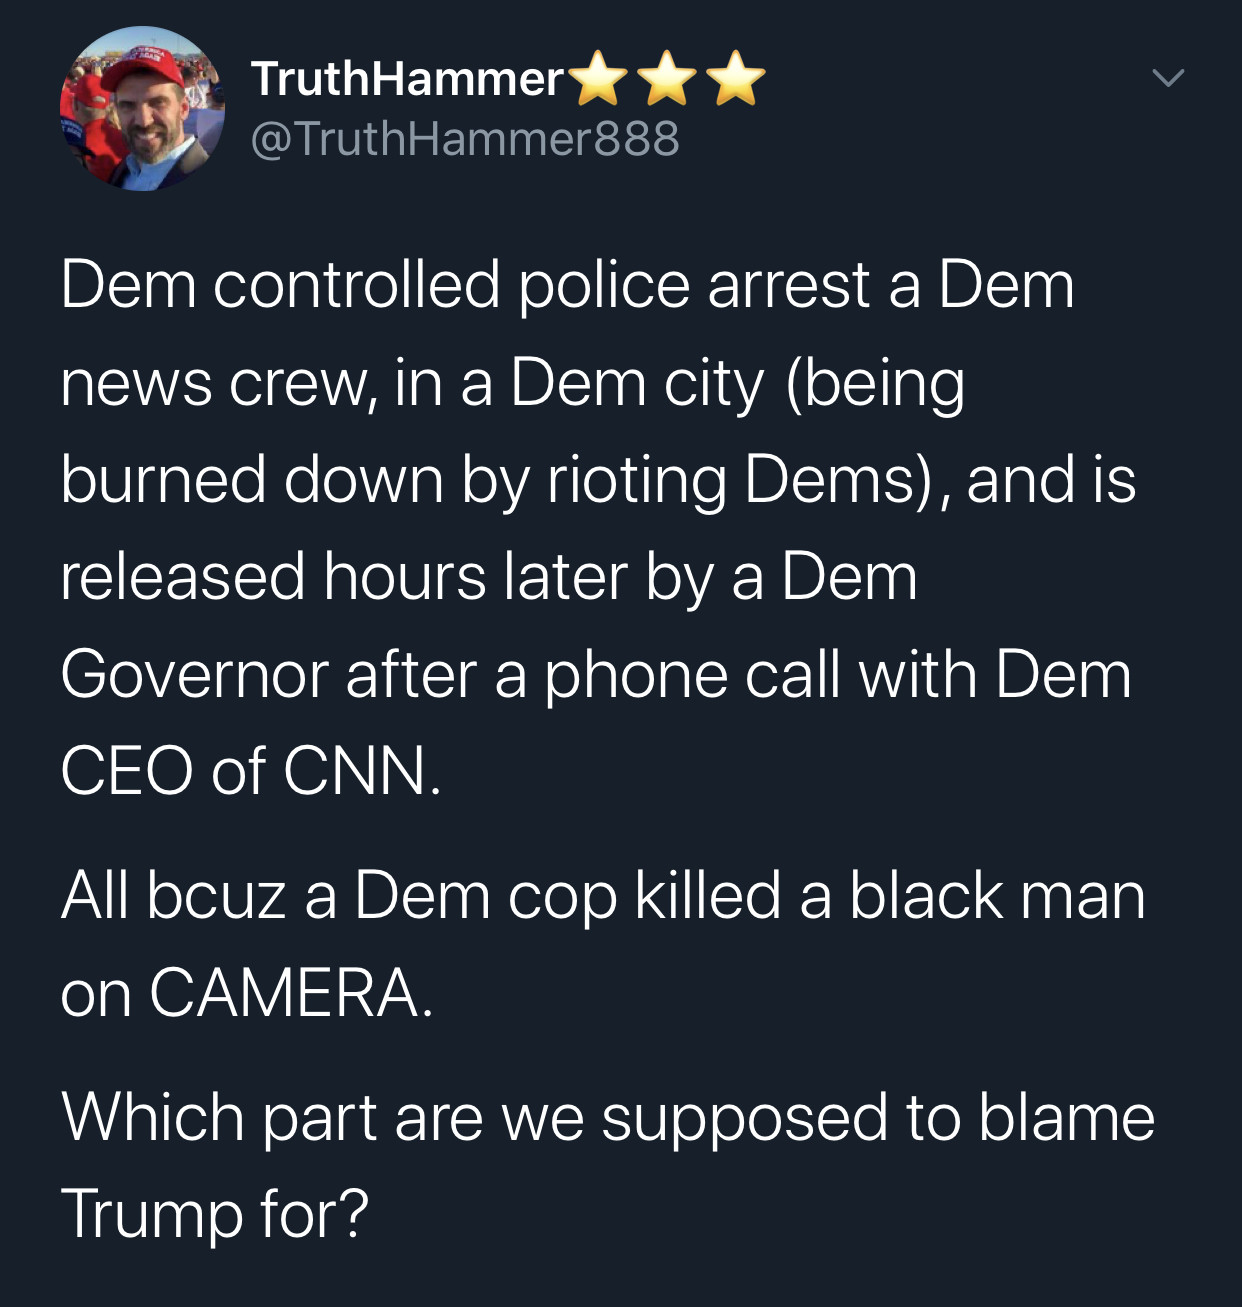Tap 'CEO of CNN.' in the tweet
This screenshot has width=1242, height=1307.
[x=250, y=771]
